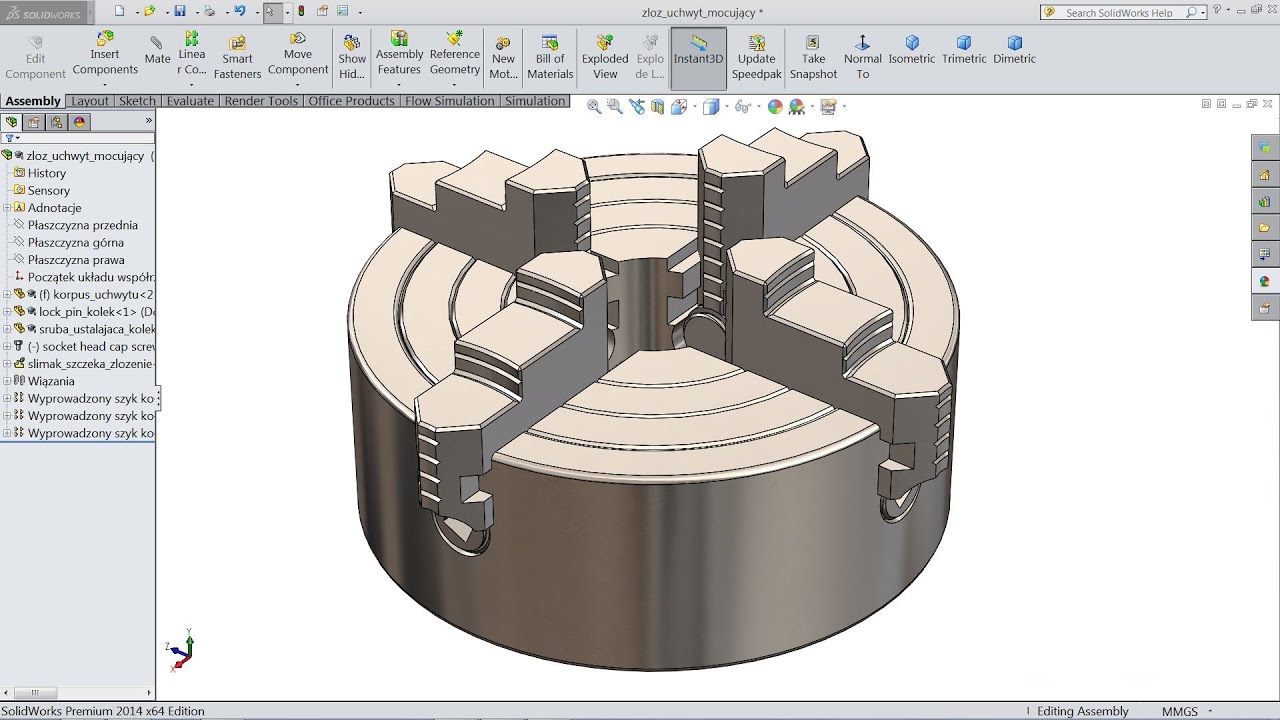Screen dimensions: 1280x720
Task: Expand the korpus_uchwytu component node
Action: [x=7, y=294]
